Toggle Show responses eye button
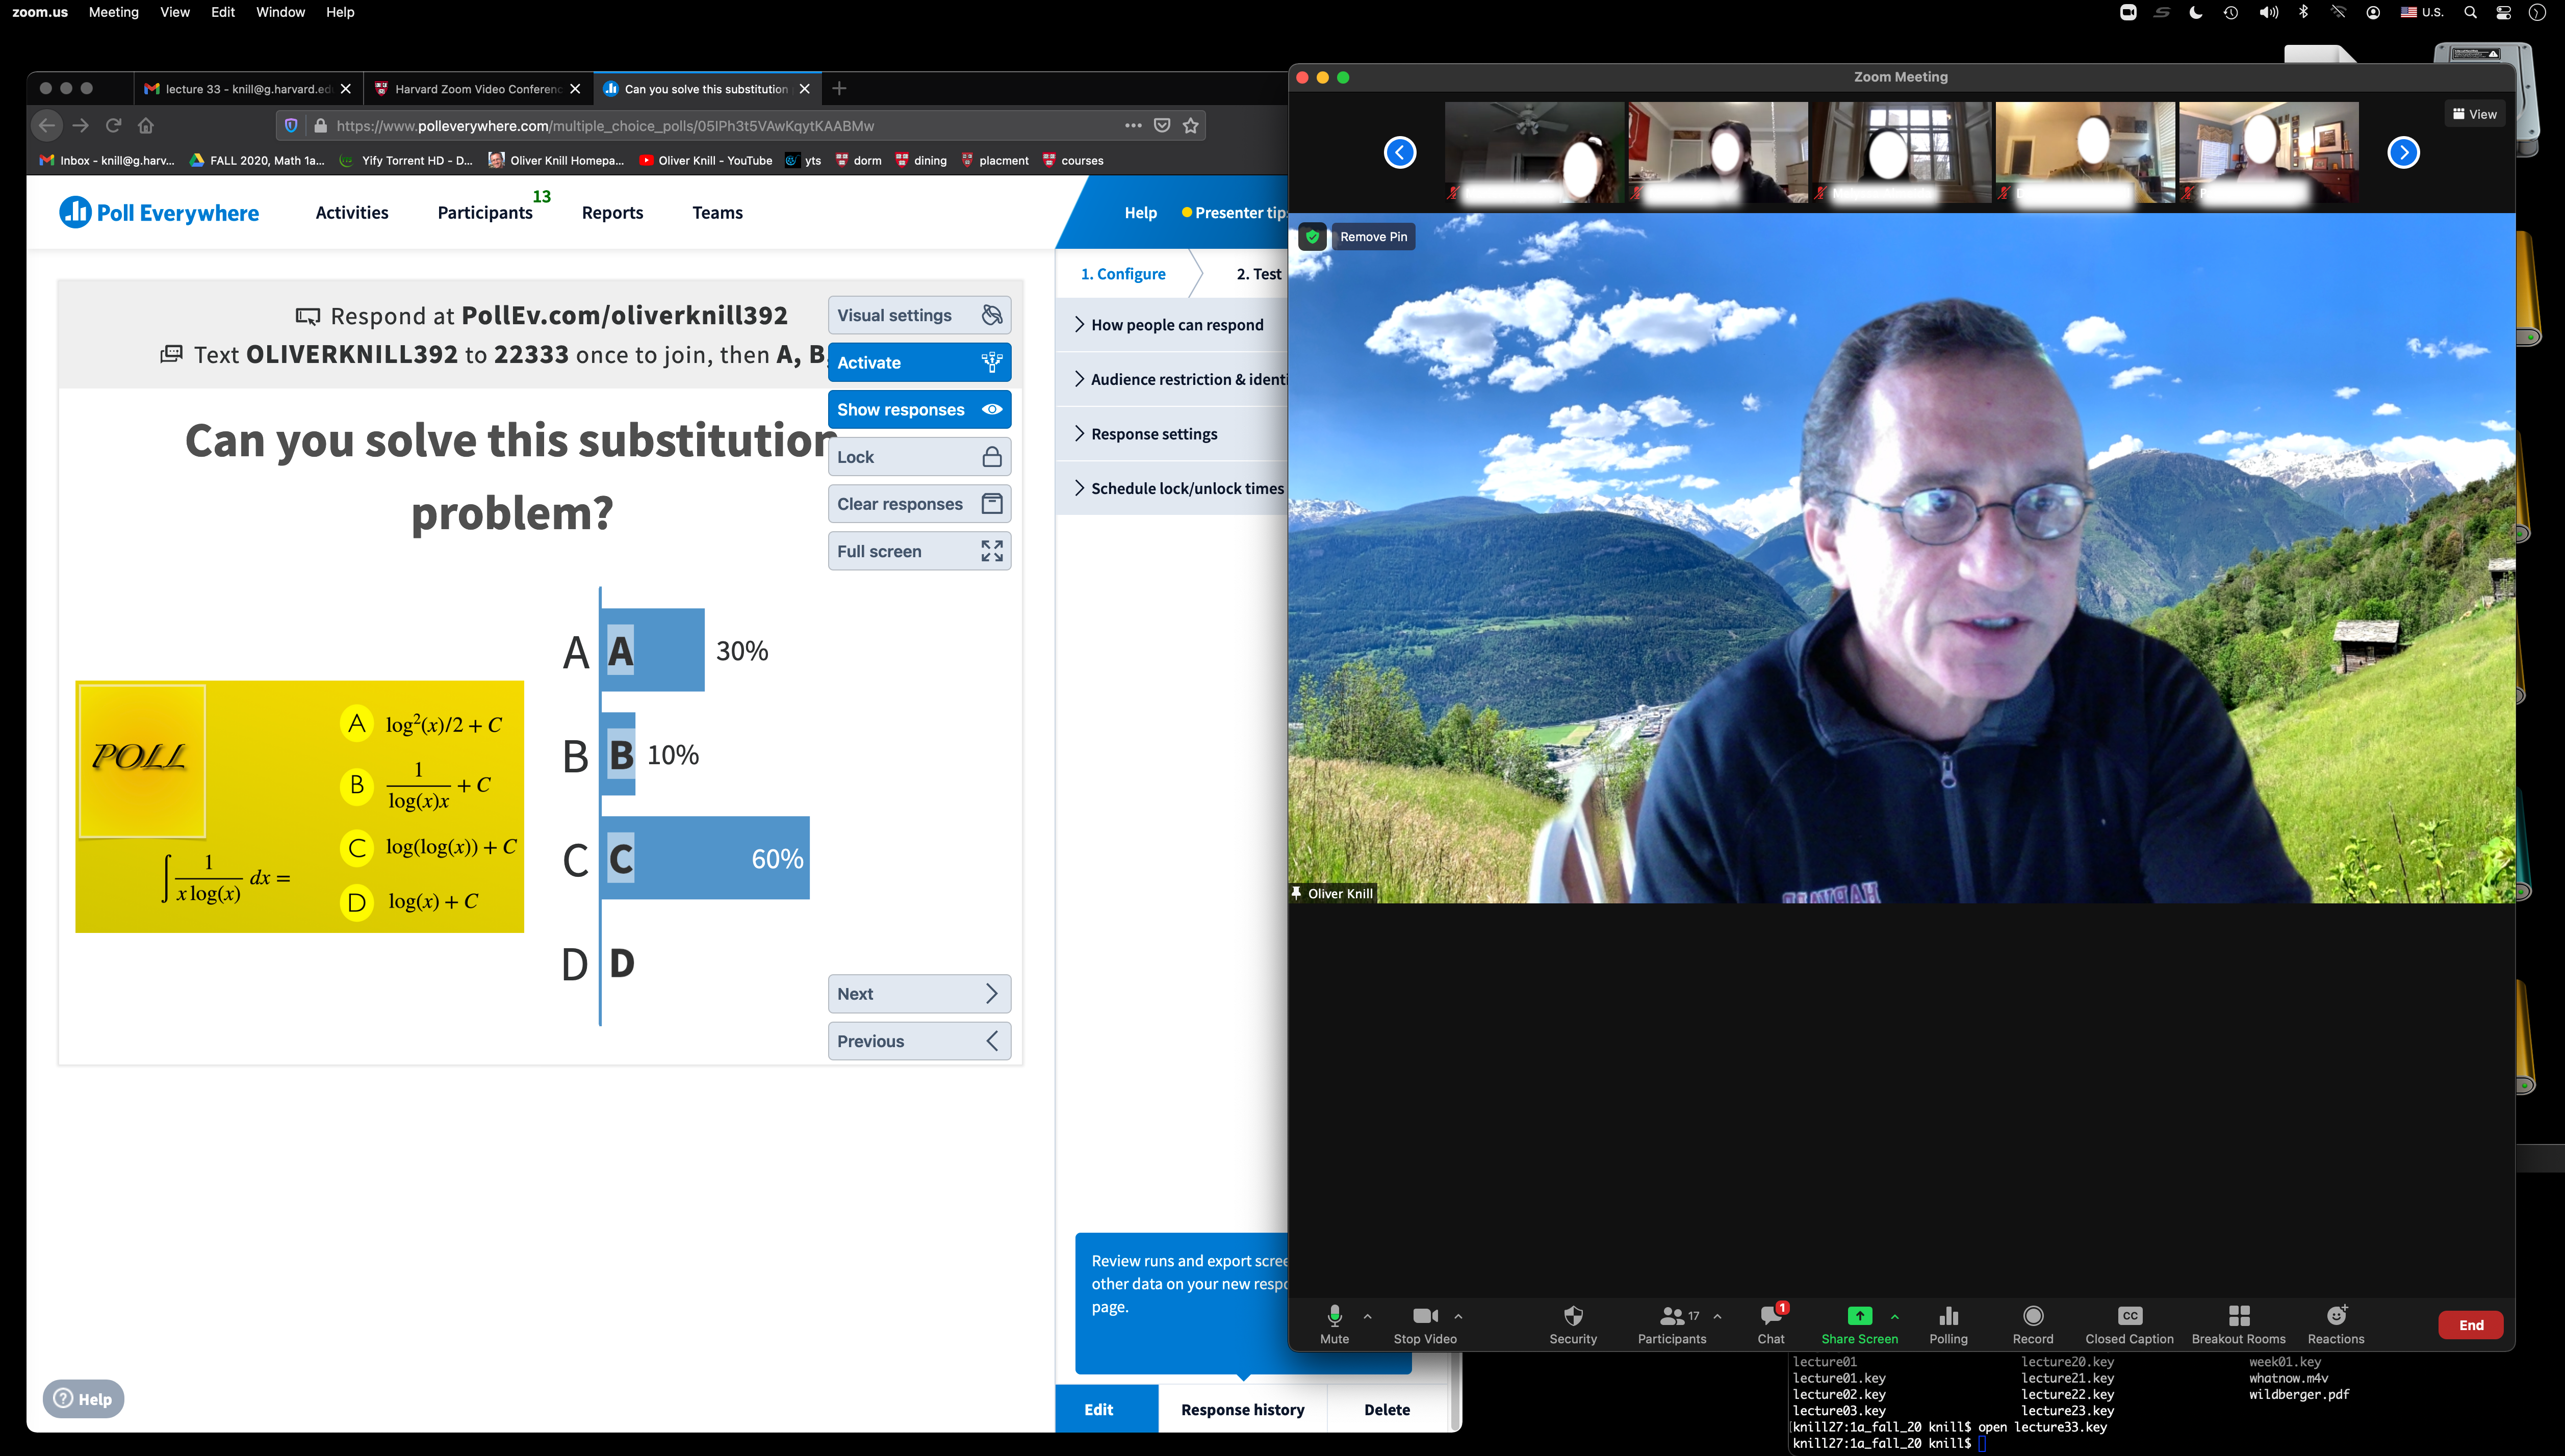The width and height of the screenshot is (2565, 1456). 918,410
